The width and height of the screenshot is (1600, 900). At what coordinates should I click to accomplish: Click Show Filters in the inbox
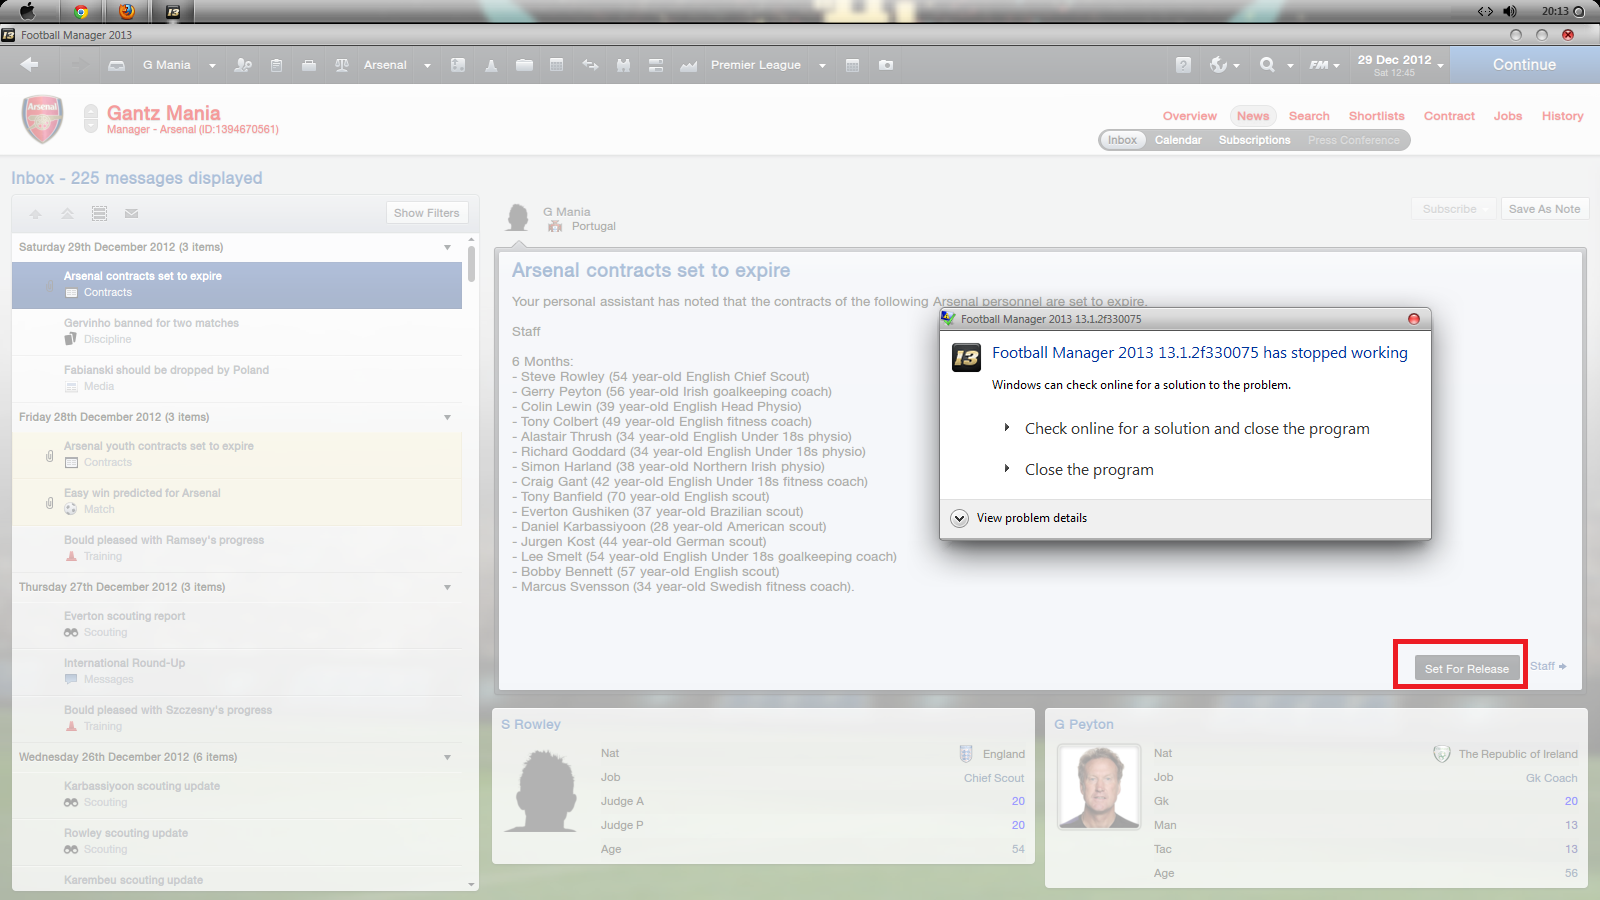427,213
